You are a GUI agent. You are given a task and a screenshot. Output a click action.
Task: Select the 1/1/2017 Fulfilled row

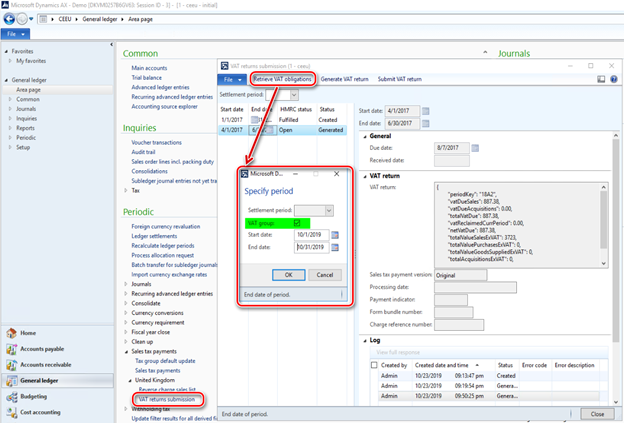tap(283, 120)
